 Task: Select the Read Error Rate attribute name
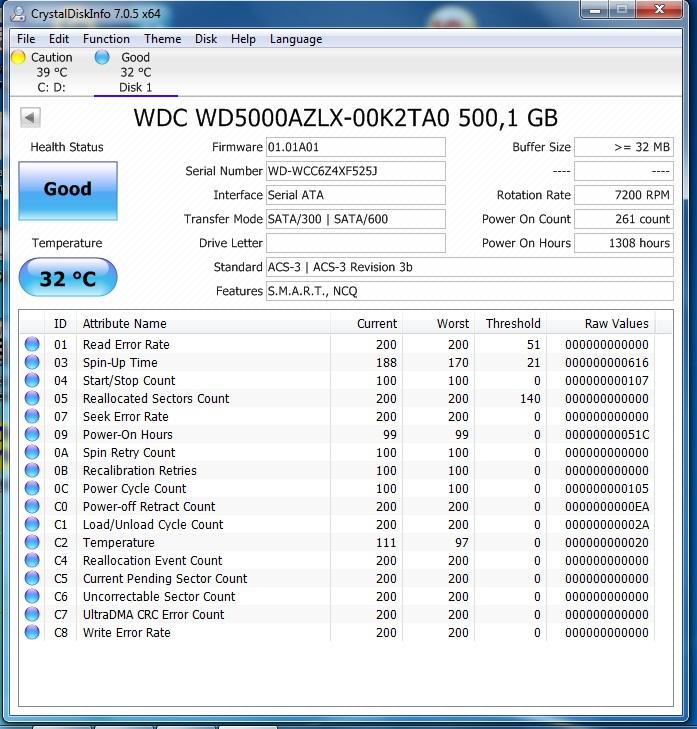(x=126, y=345)
